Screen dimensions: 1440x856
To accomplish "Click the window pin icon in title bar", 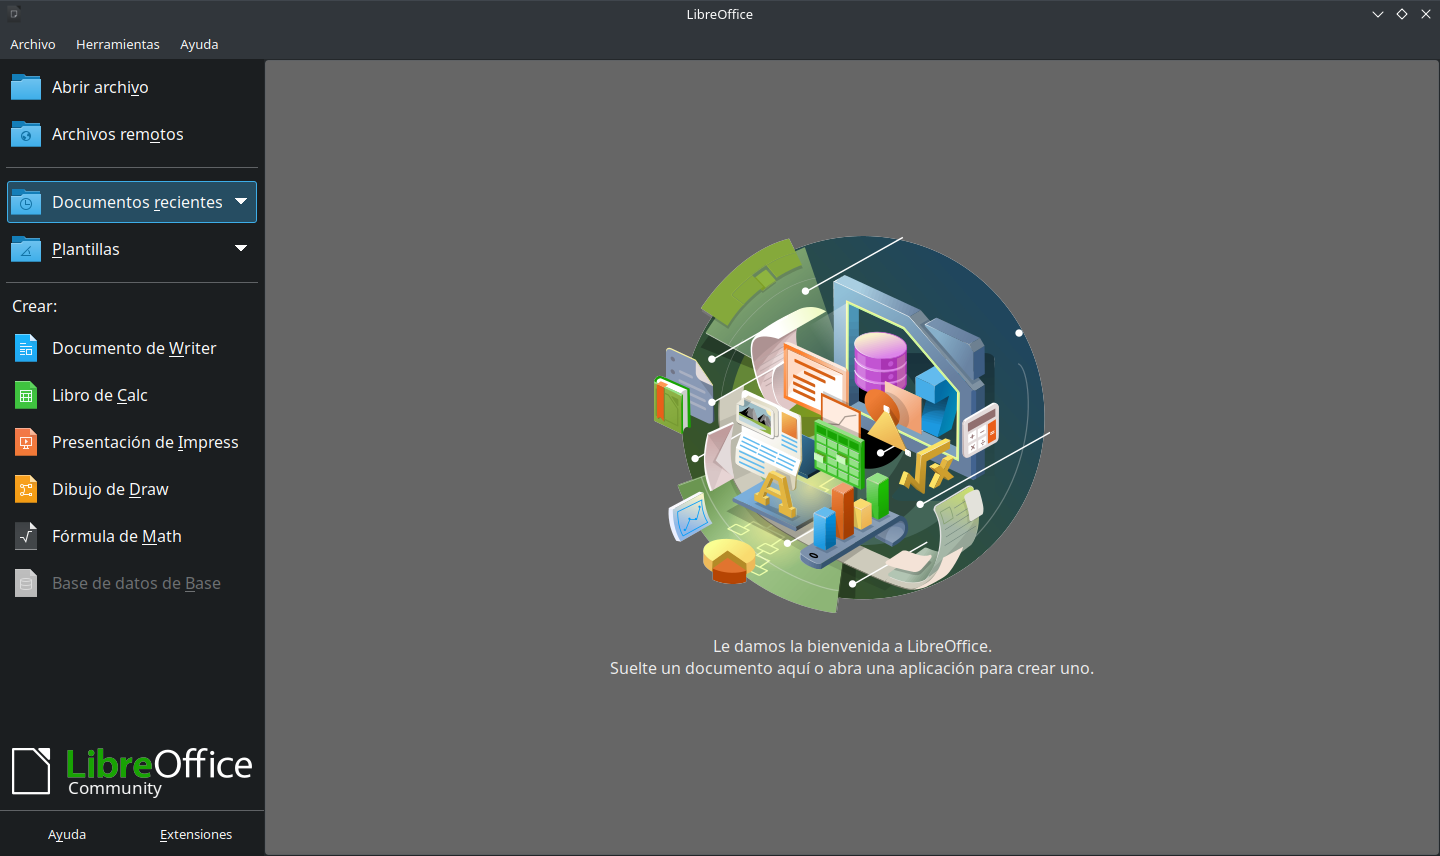I will click(14, 14).
